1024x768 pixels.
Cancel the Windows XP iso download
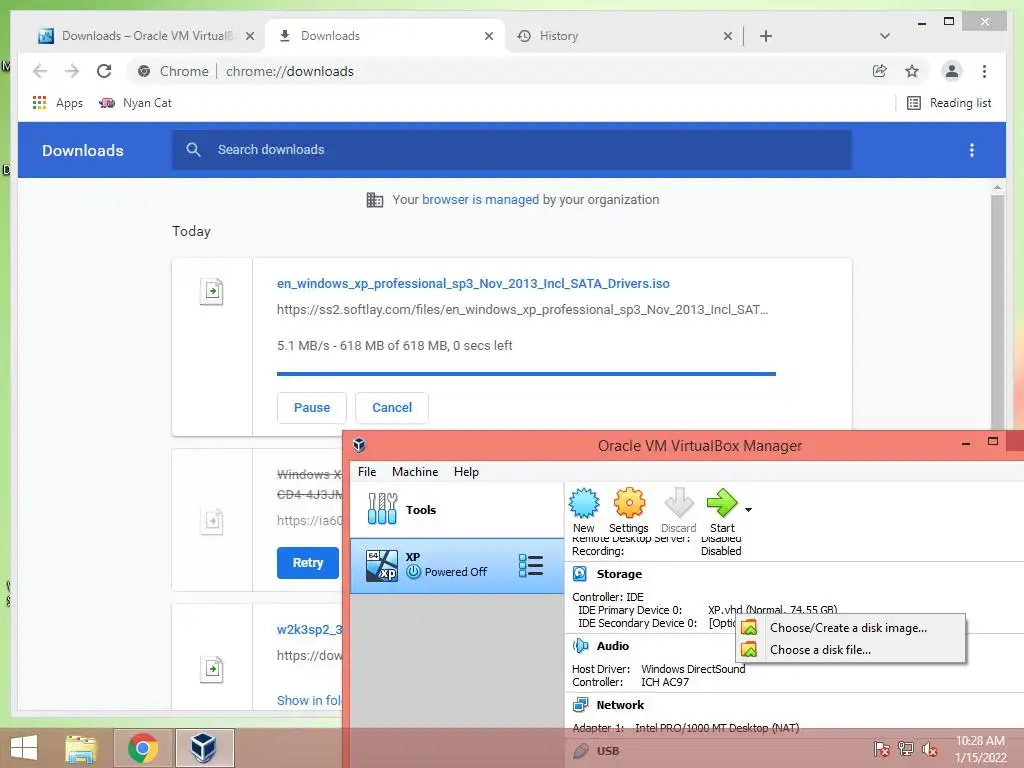point(392,408)
